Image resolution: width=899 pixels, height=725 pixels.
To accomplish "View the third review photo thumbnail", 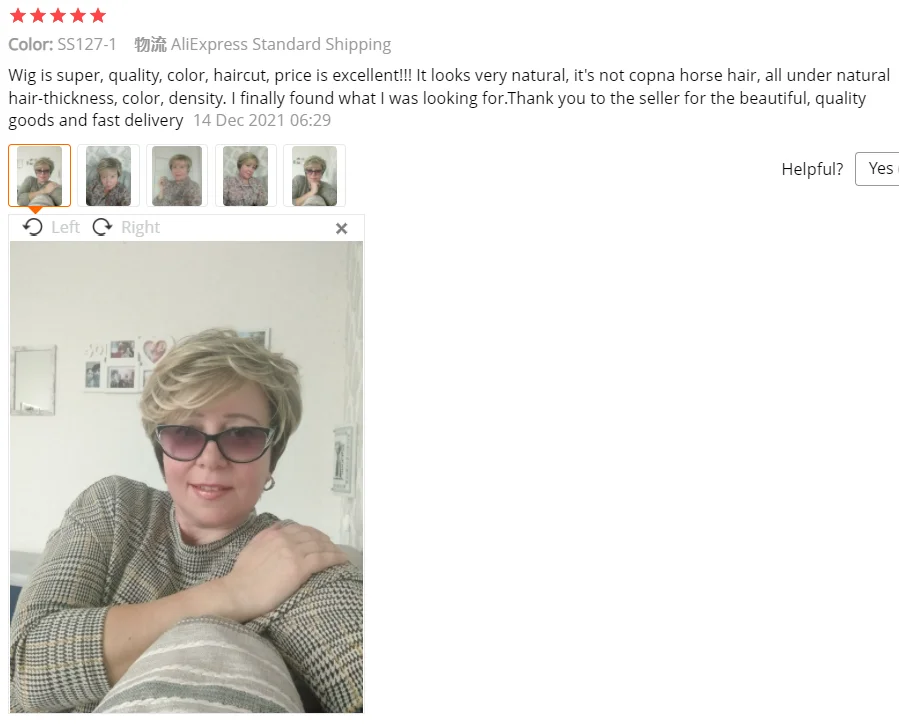I will point(177,175).
